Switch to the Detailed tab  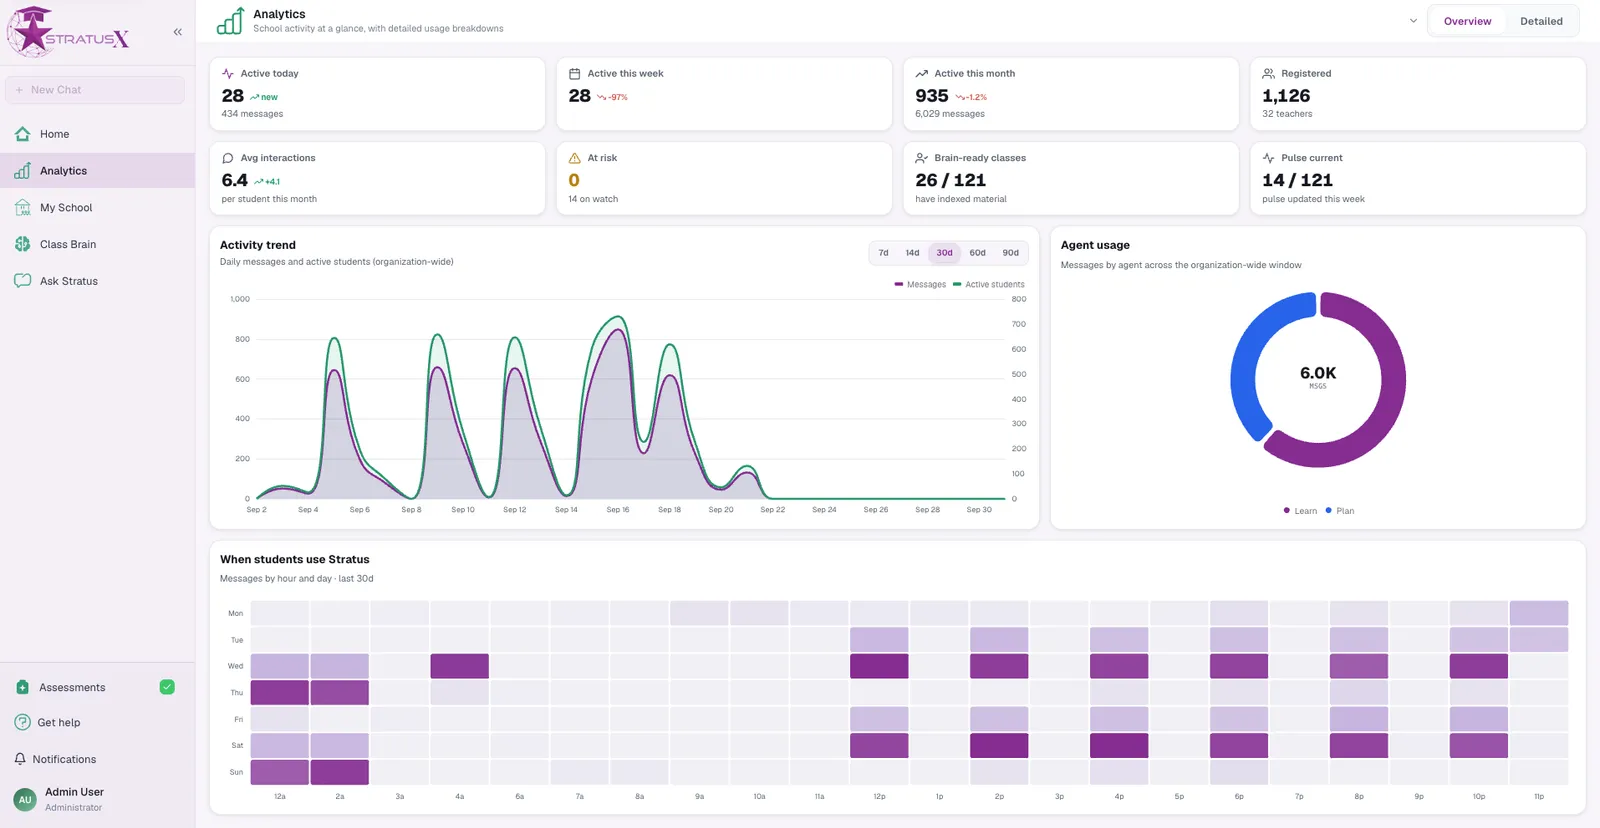tap(1541, 21)
